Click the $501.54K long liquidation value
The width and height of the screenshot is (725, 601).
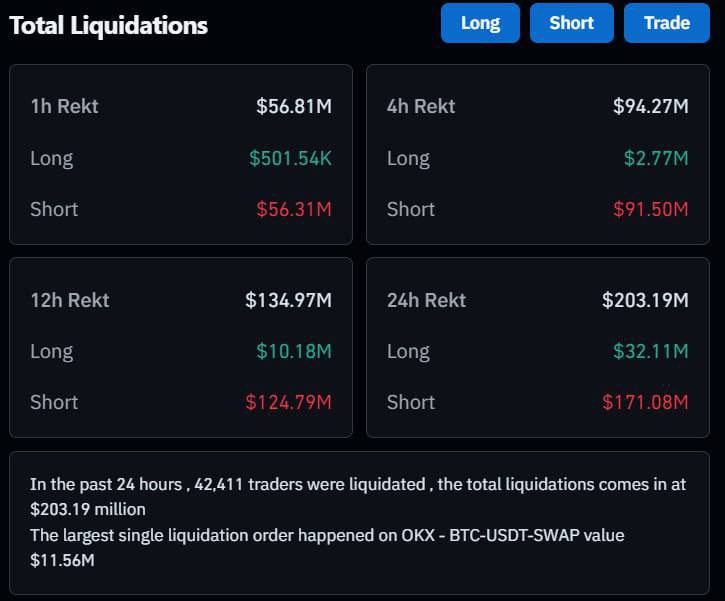coord(290,158)
